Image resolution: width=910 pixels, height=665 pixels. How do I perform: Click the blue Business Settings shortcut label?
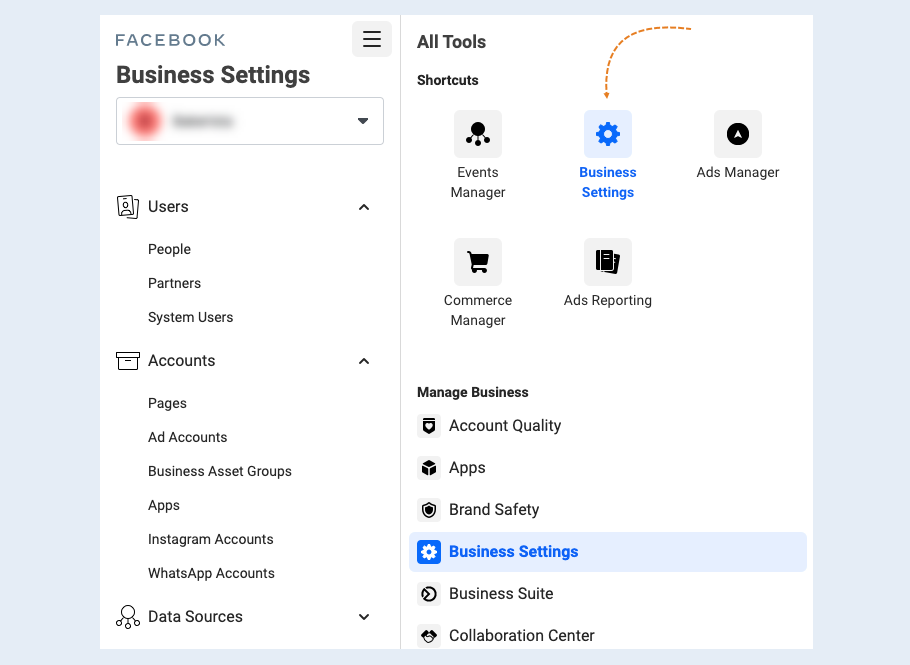(608, 182)
